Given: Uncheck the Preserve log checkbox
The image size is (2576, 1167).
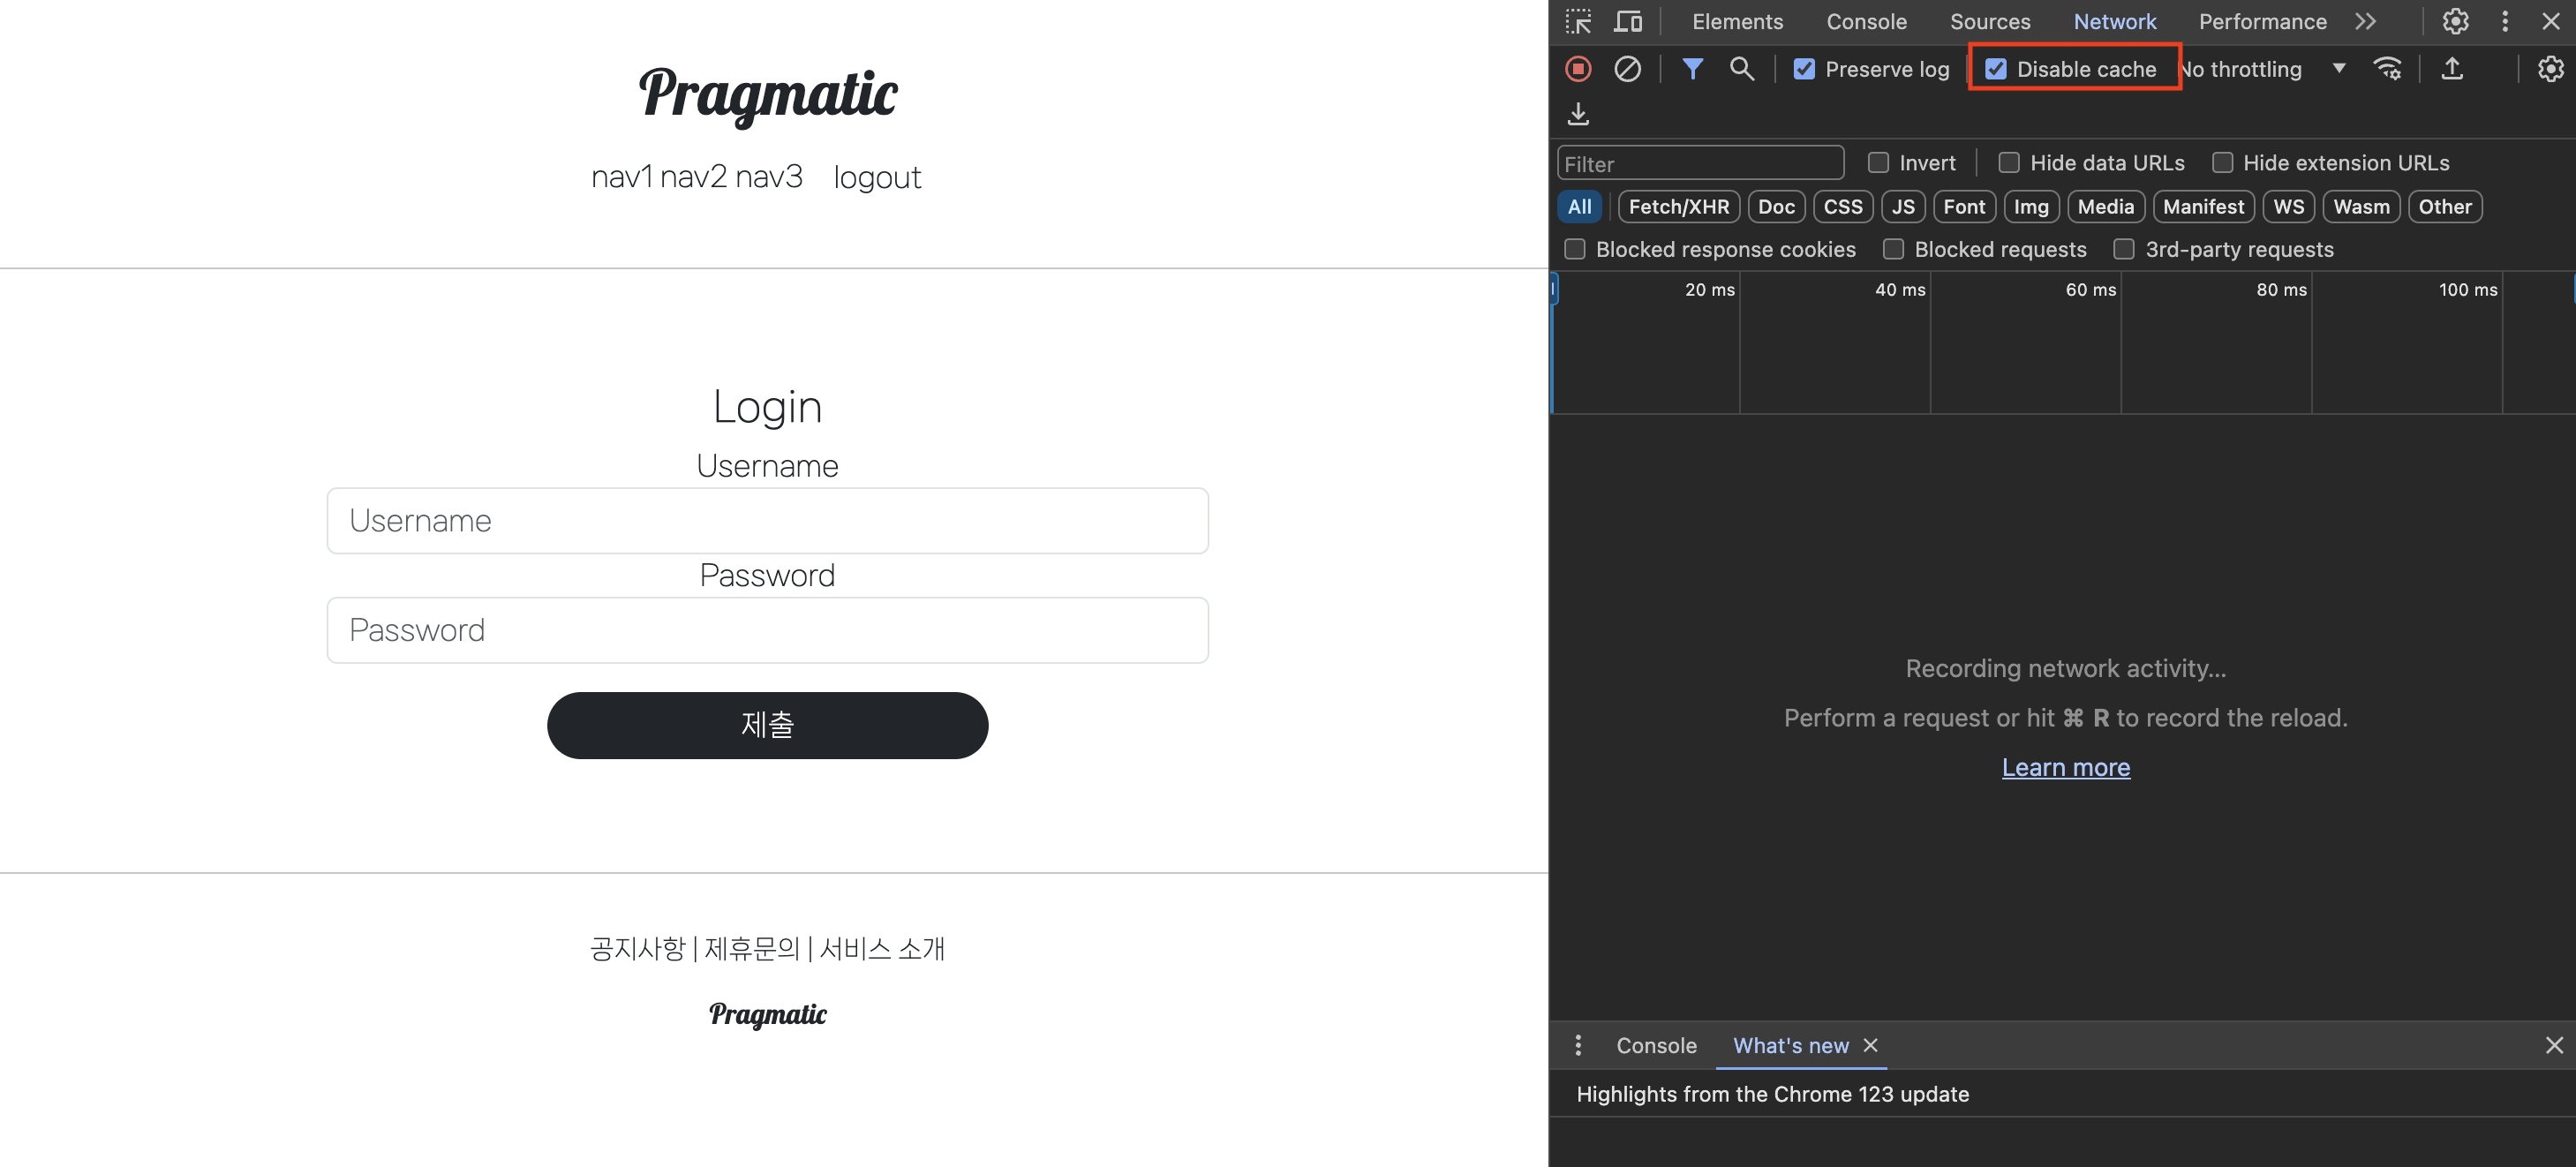Looking at the screenshot, I should coord(1804,69).
